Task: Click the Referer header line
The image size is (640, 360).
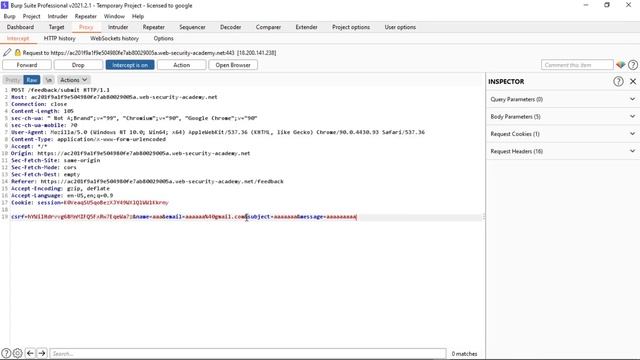Action: [147, 181]
